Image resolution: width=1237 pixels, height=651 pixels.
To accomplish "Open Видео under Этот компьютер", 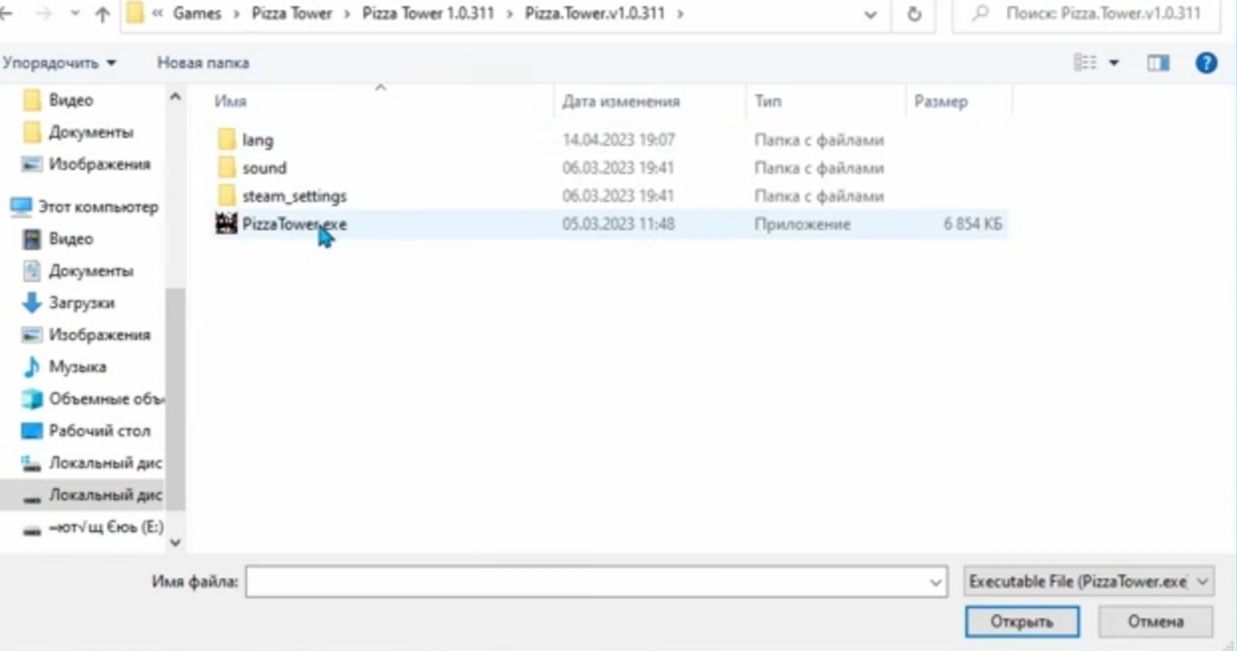I will (70, 239).
